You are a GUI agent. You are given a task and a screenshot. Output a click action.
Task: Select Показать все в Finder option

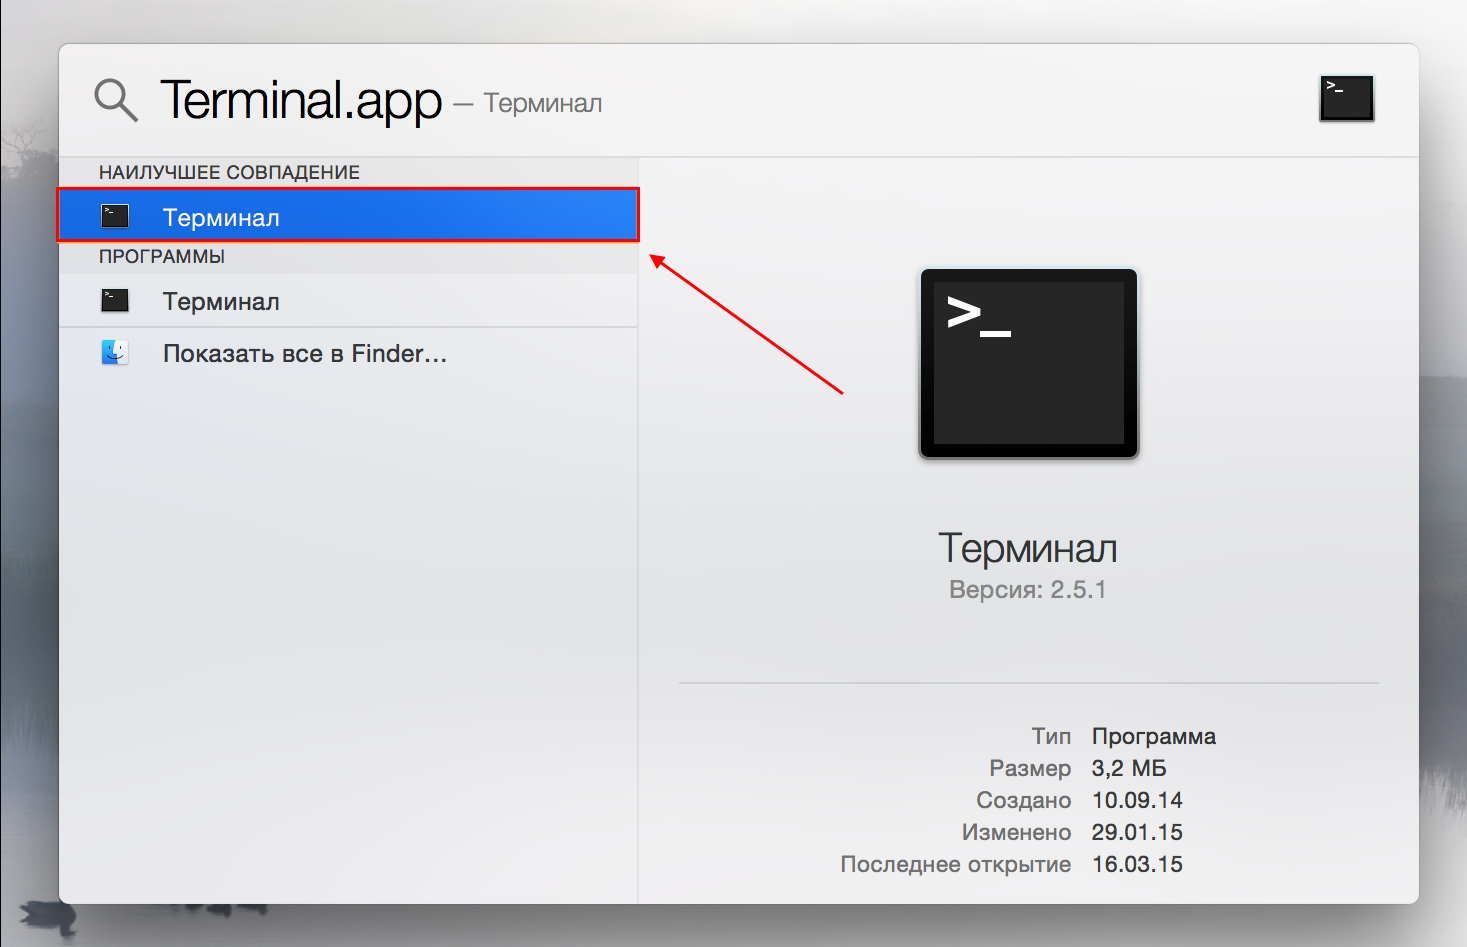(x=305, y=352)
